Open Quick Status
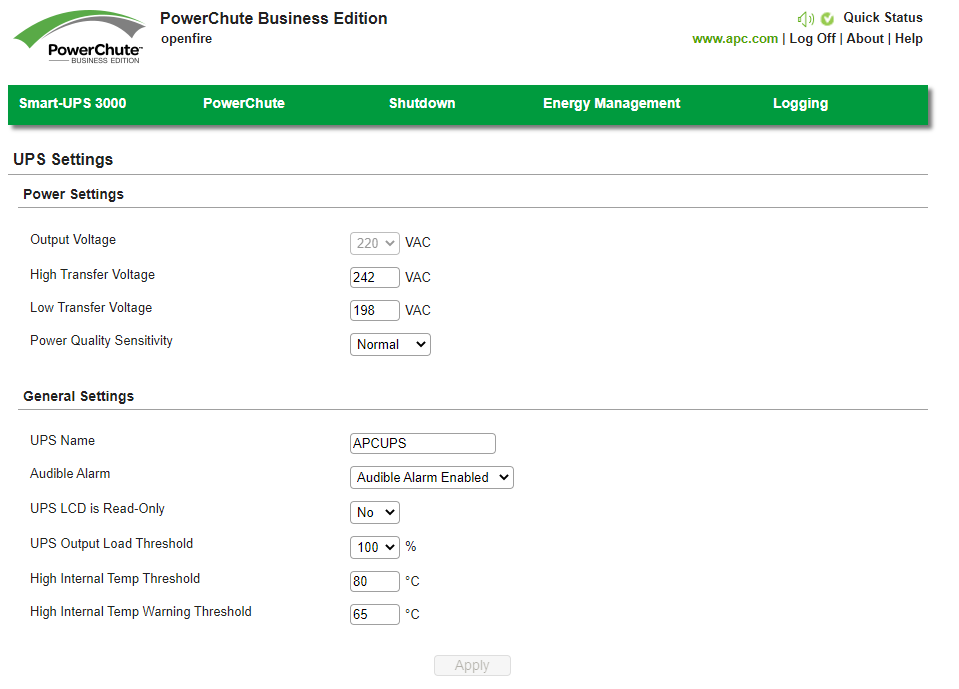959x689 pixels. click(x=883, y=18)
